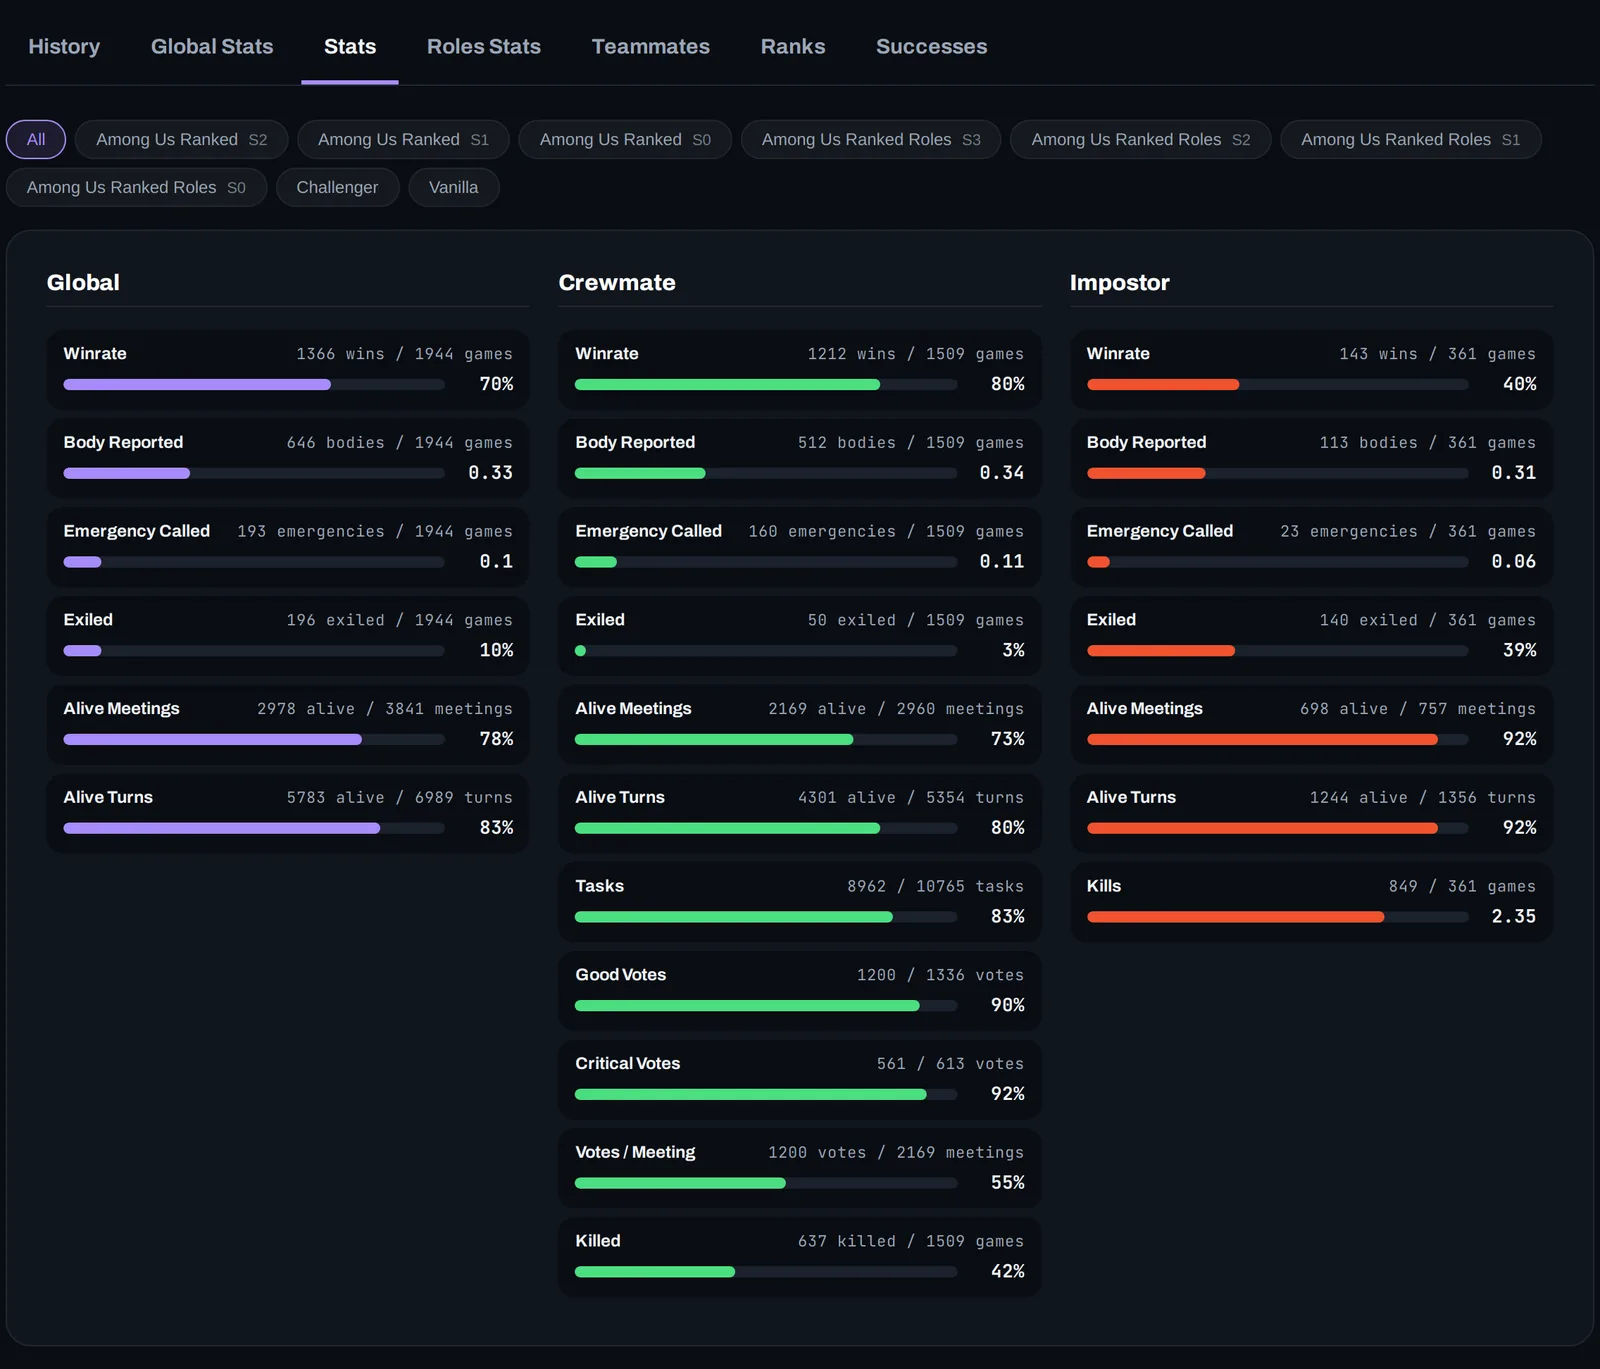
Task: Filter by Among Us Ranked Roles S0
Action: click(x=136, y=188)
